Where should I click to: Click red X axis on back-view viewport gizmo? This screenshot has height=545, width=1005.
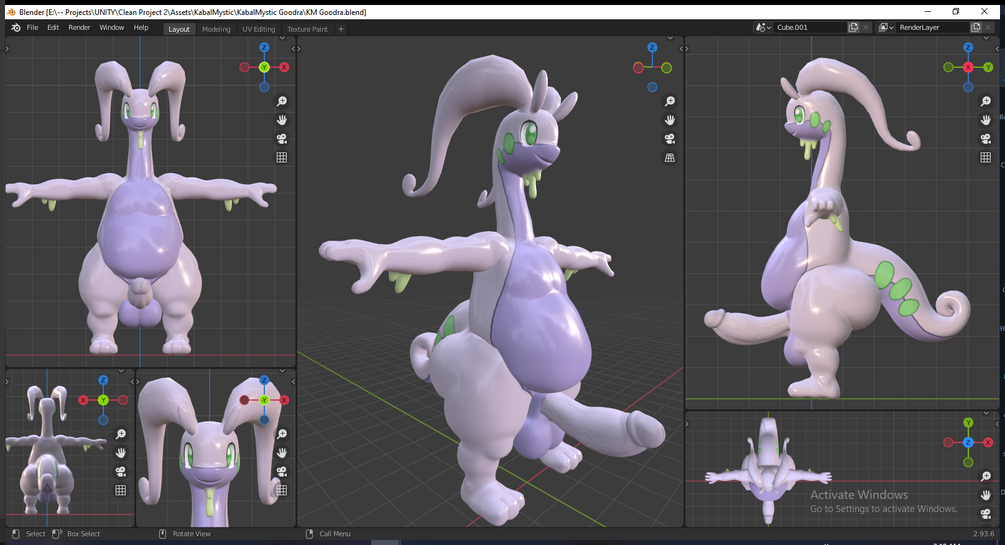tap(83, 400)
